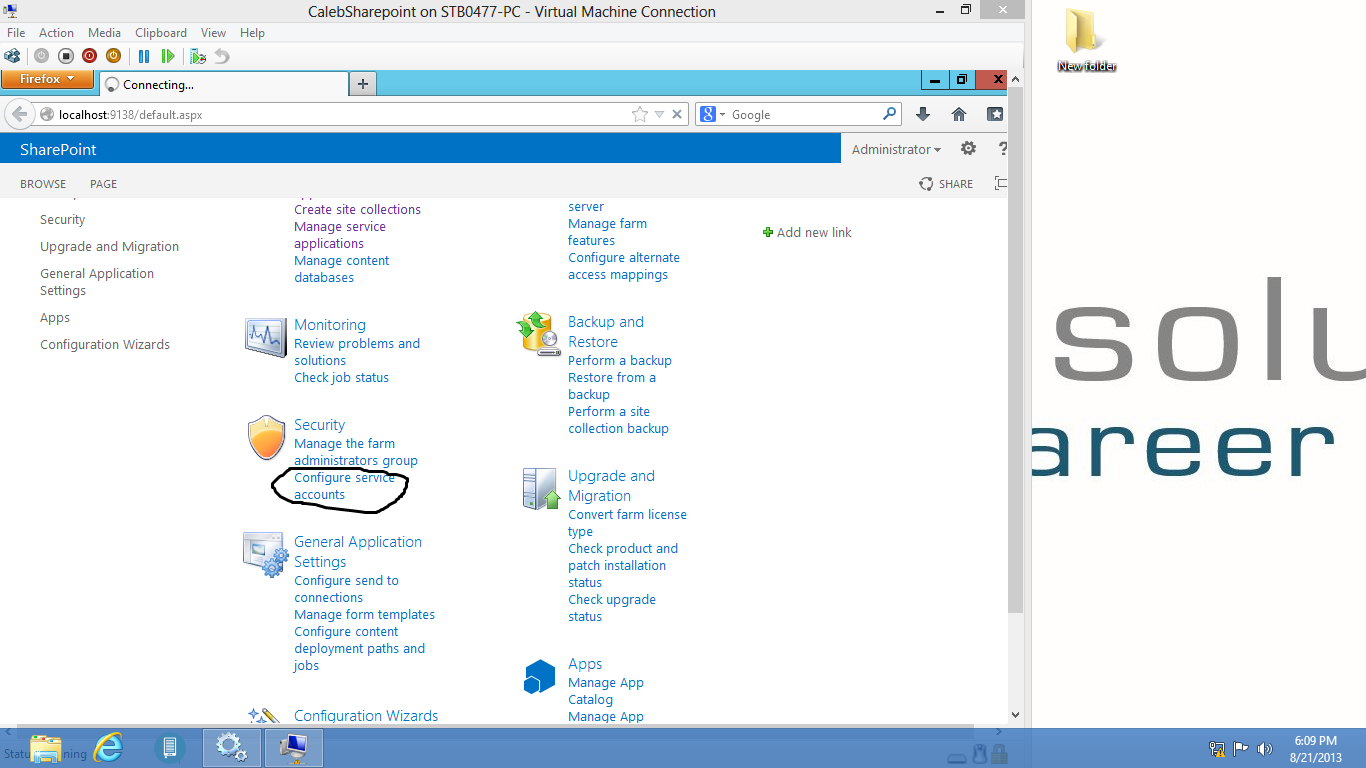Click the Upgrade and Migration server icon
The width and height of the screenshot is (1366, 768).
click(539, 489)
